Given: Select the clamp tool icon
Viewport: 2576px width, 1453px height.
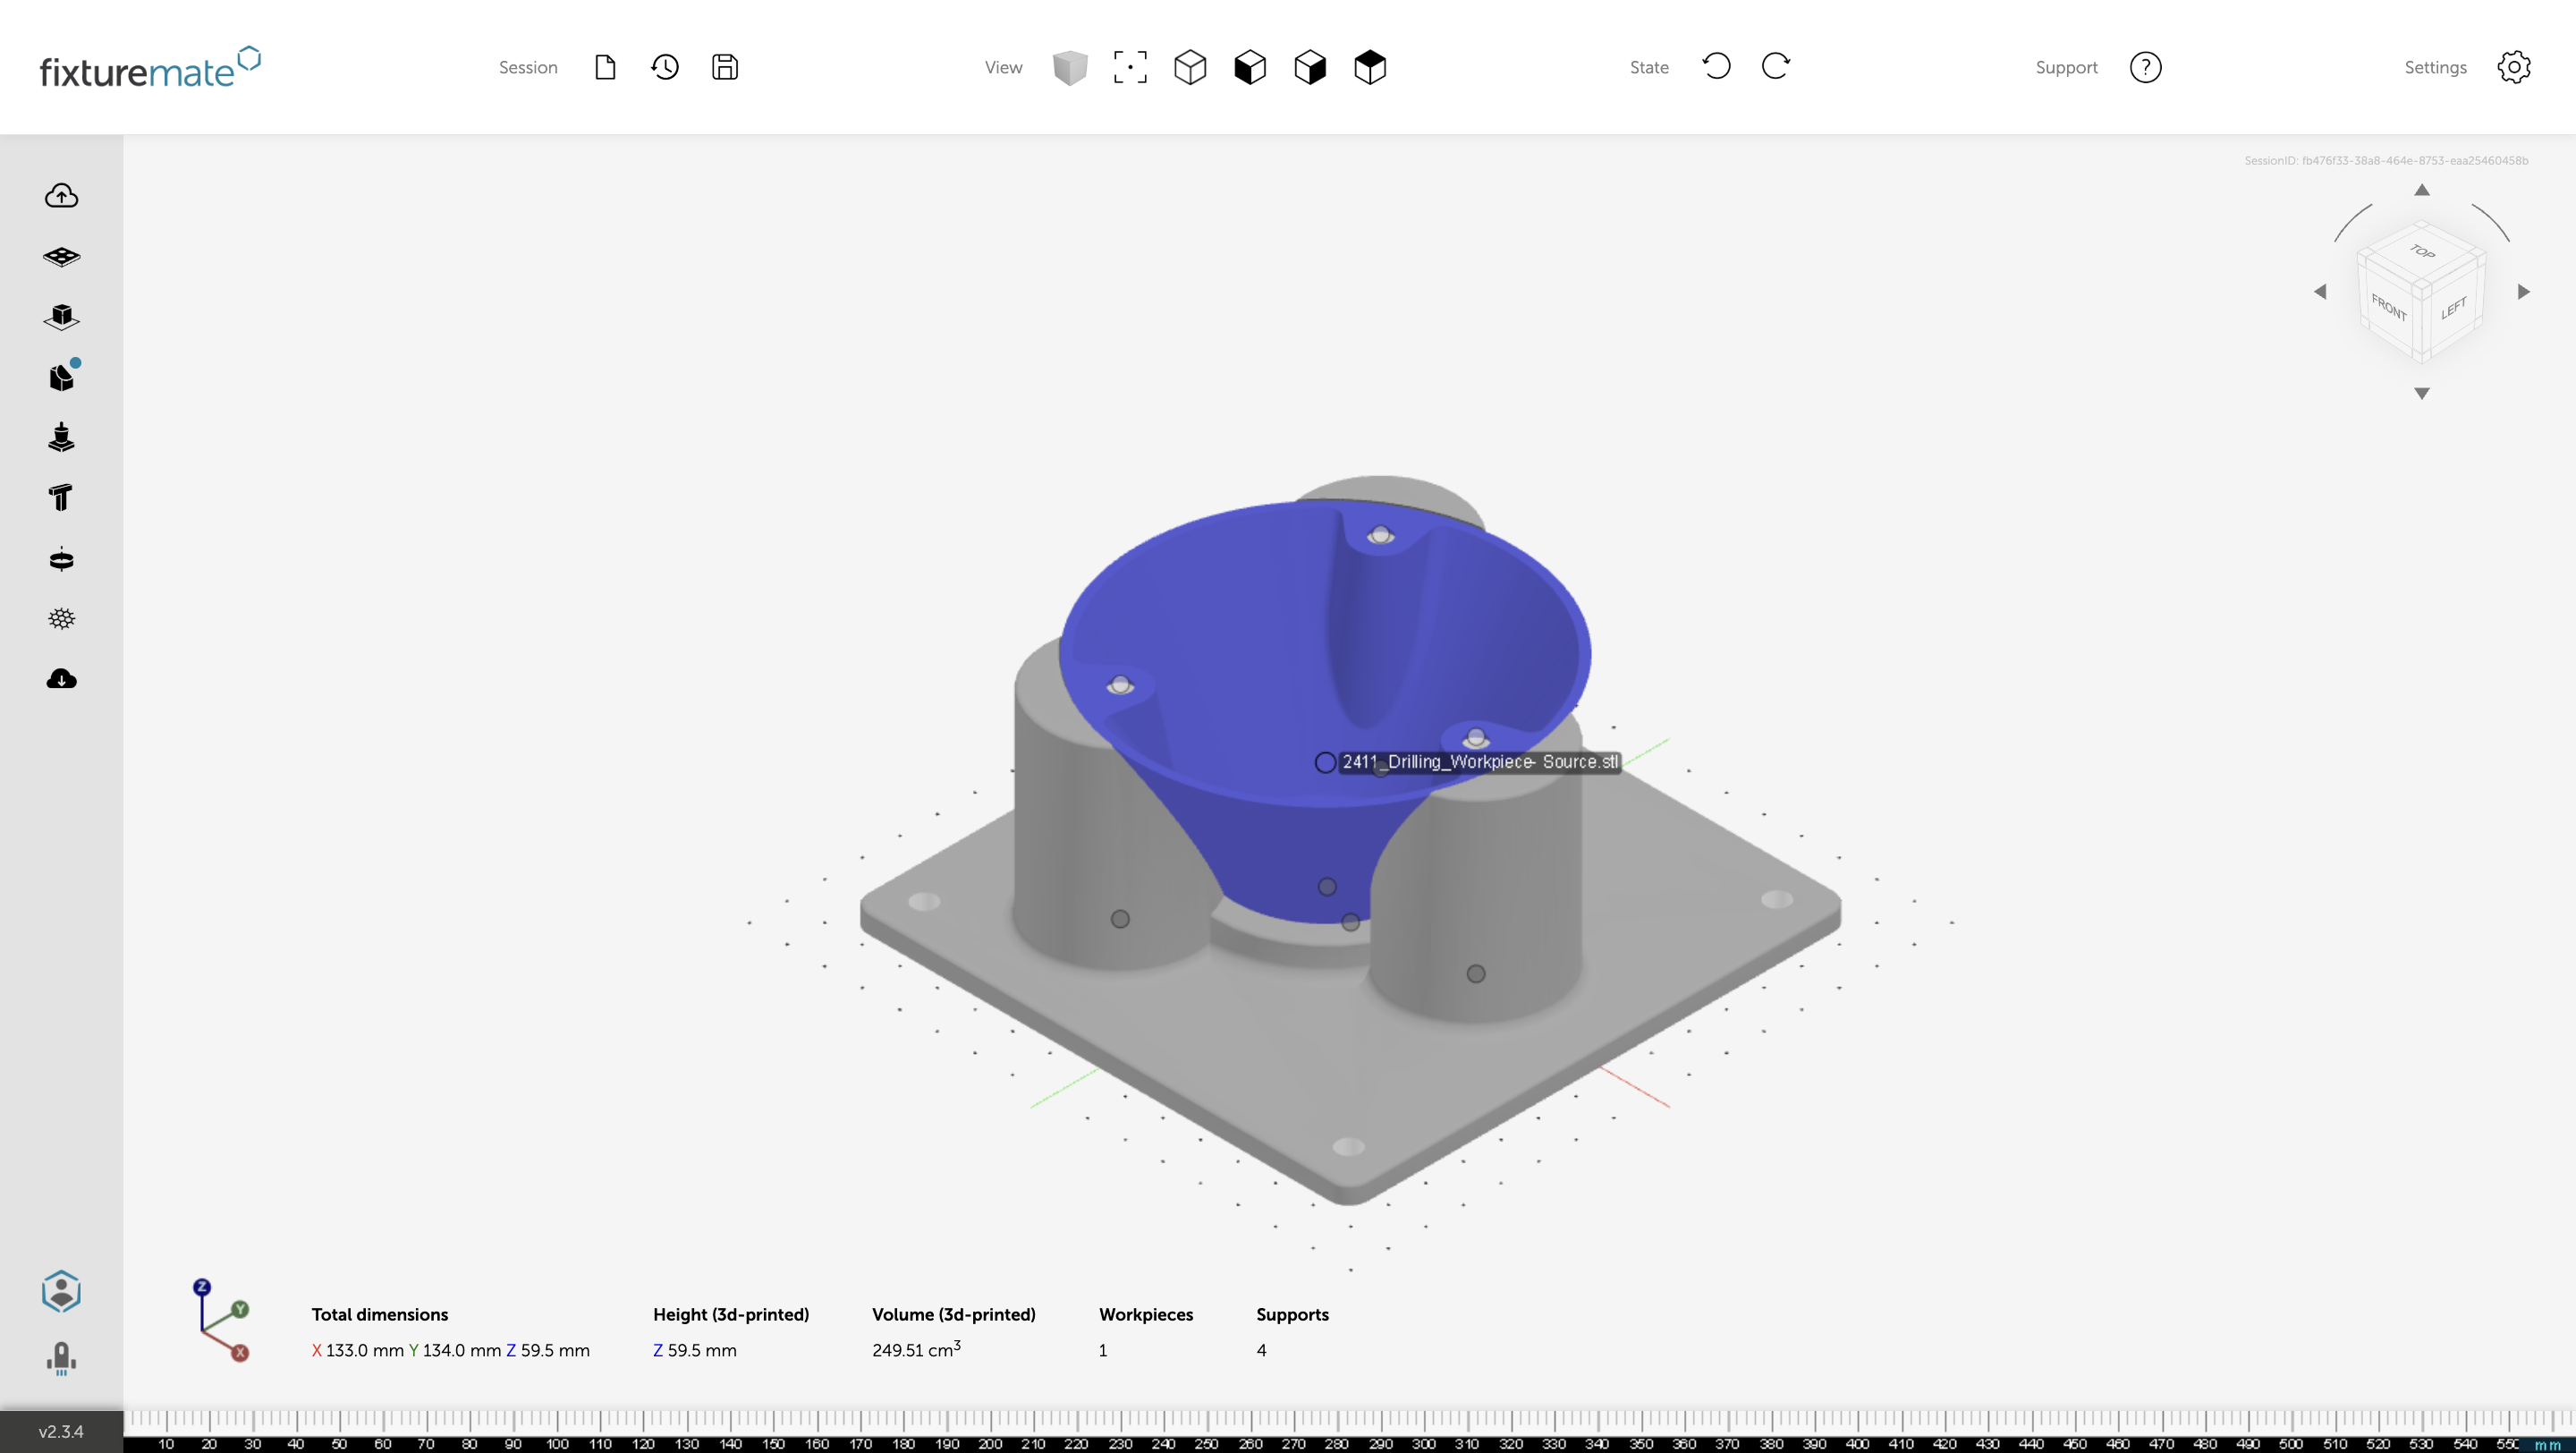Looking at the screenshot, I should coord(61,437).
